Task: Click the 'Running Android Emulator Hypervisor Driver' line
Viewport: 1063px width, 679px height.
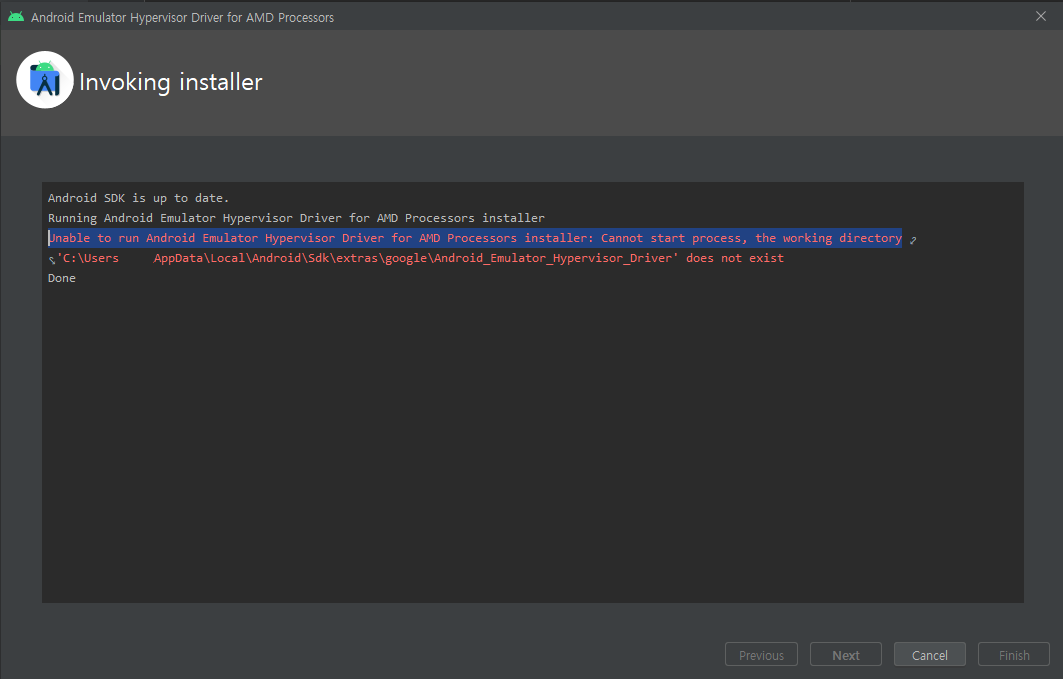Action: tap(296, 218)
